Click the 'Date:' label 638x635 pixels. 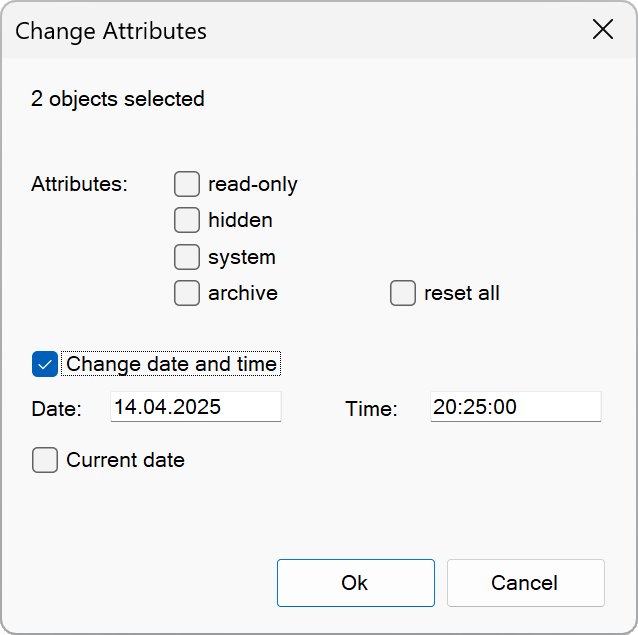(56, 408)
